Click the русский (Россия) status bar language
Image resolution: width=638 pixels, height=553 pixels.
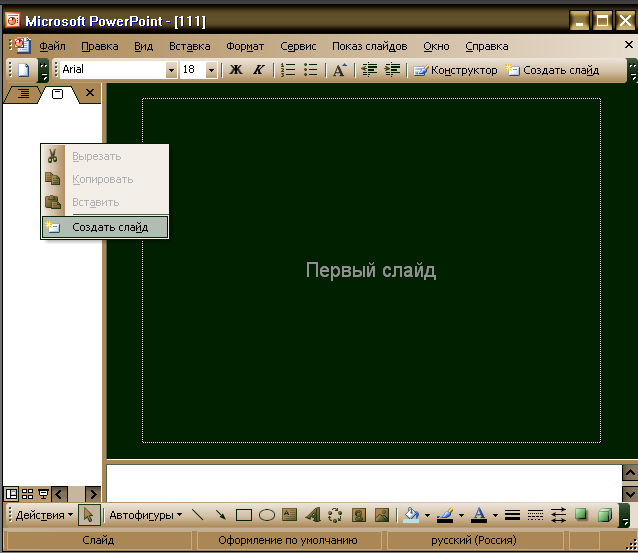point(474,540)
